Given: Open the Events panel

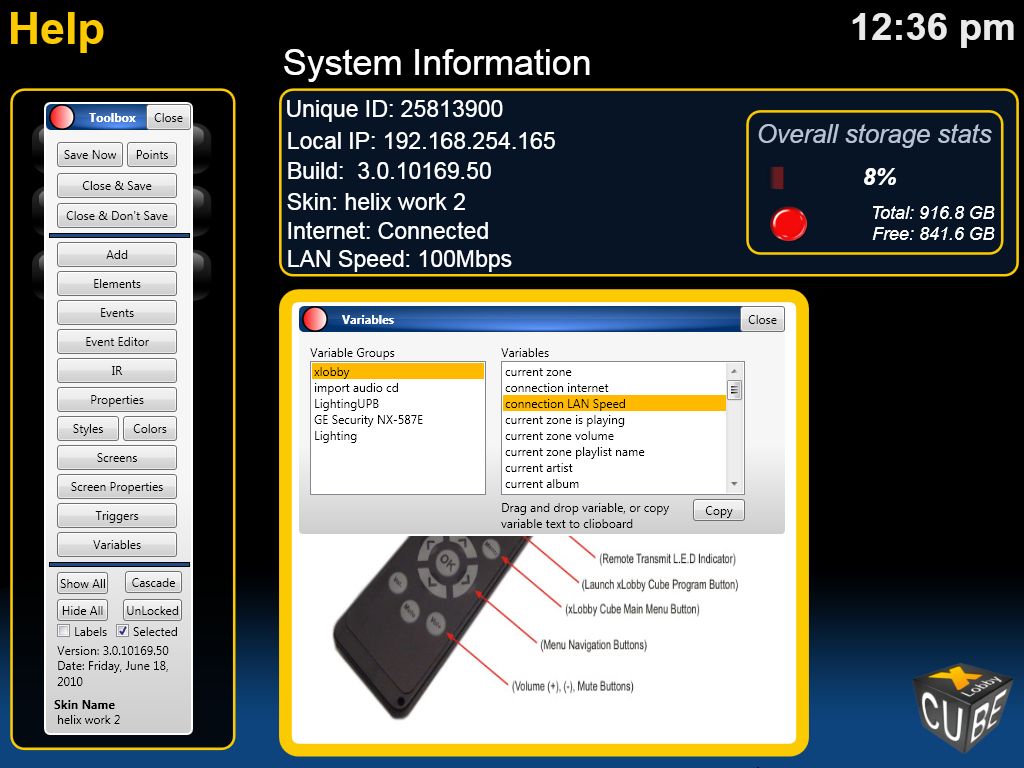Looking at the screenshot, I should pyautogui.click(x=117, y=313).
